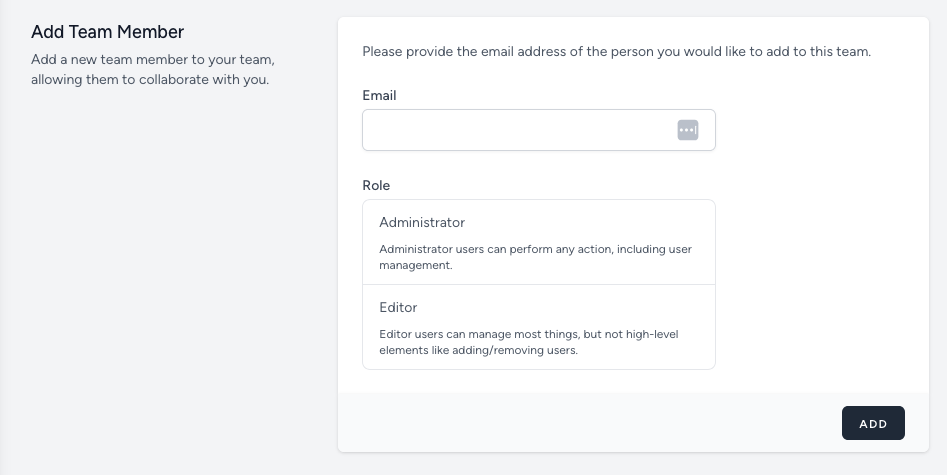Viewport: 947px width, 475px height.
Task: Click the "Add Team Member" heading
Action: point(107,32)
